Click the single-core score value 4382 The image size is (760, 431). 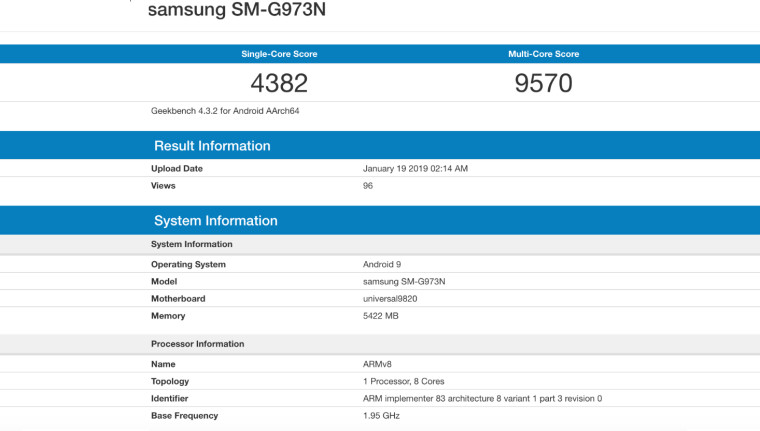279,83
